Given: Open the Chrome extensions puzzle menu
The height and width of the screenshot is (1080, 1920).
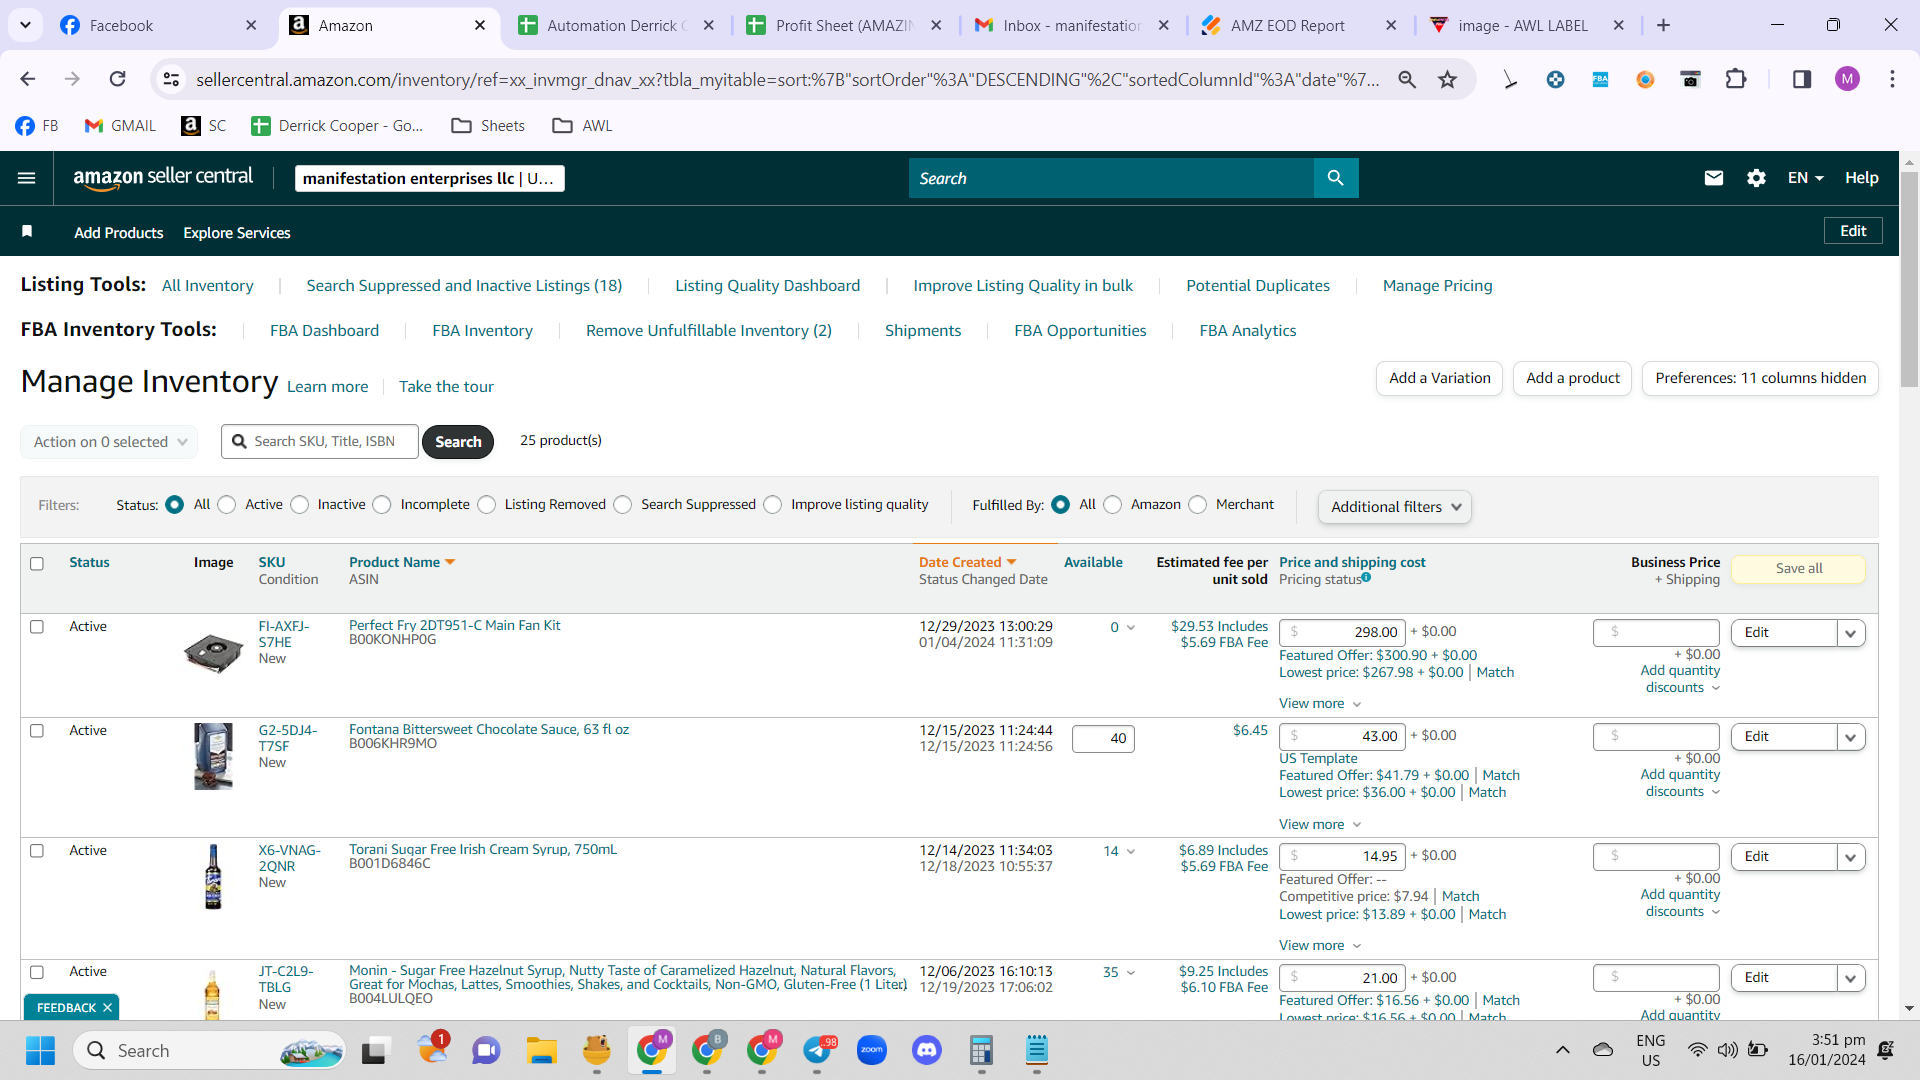Looking at the screenshot, I should [1736, 79].
